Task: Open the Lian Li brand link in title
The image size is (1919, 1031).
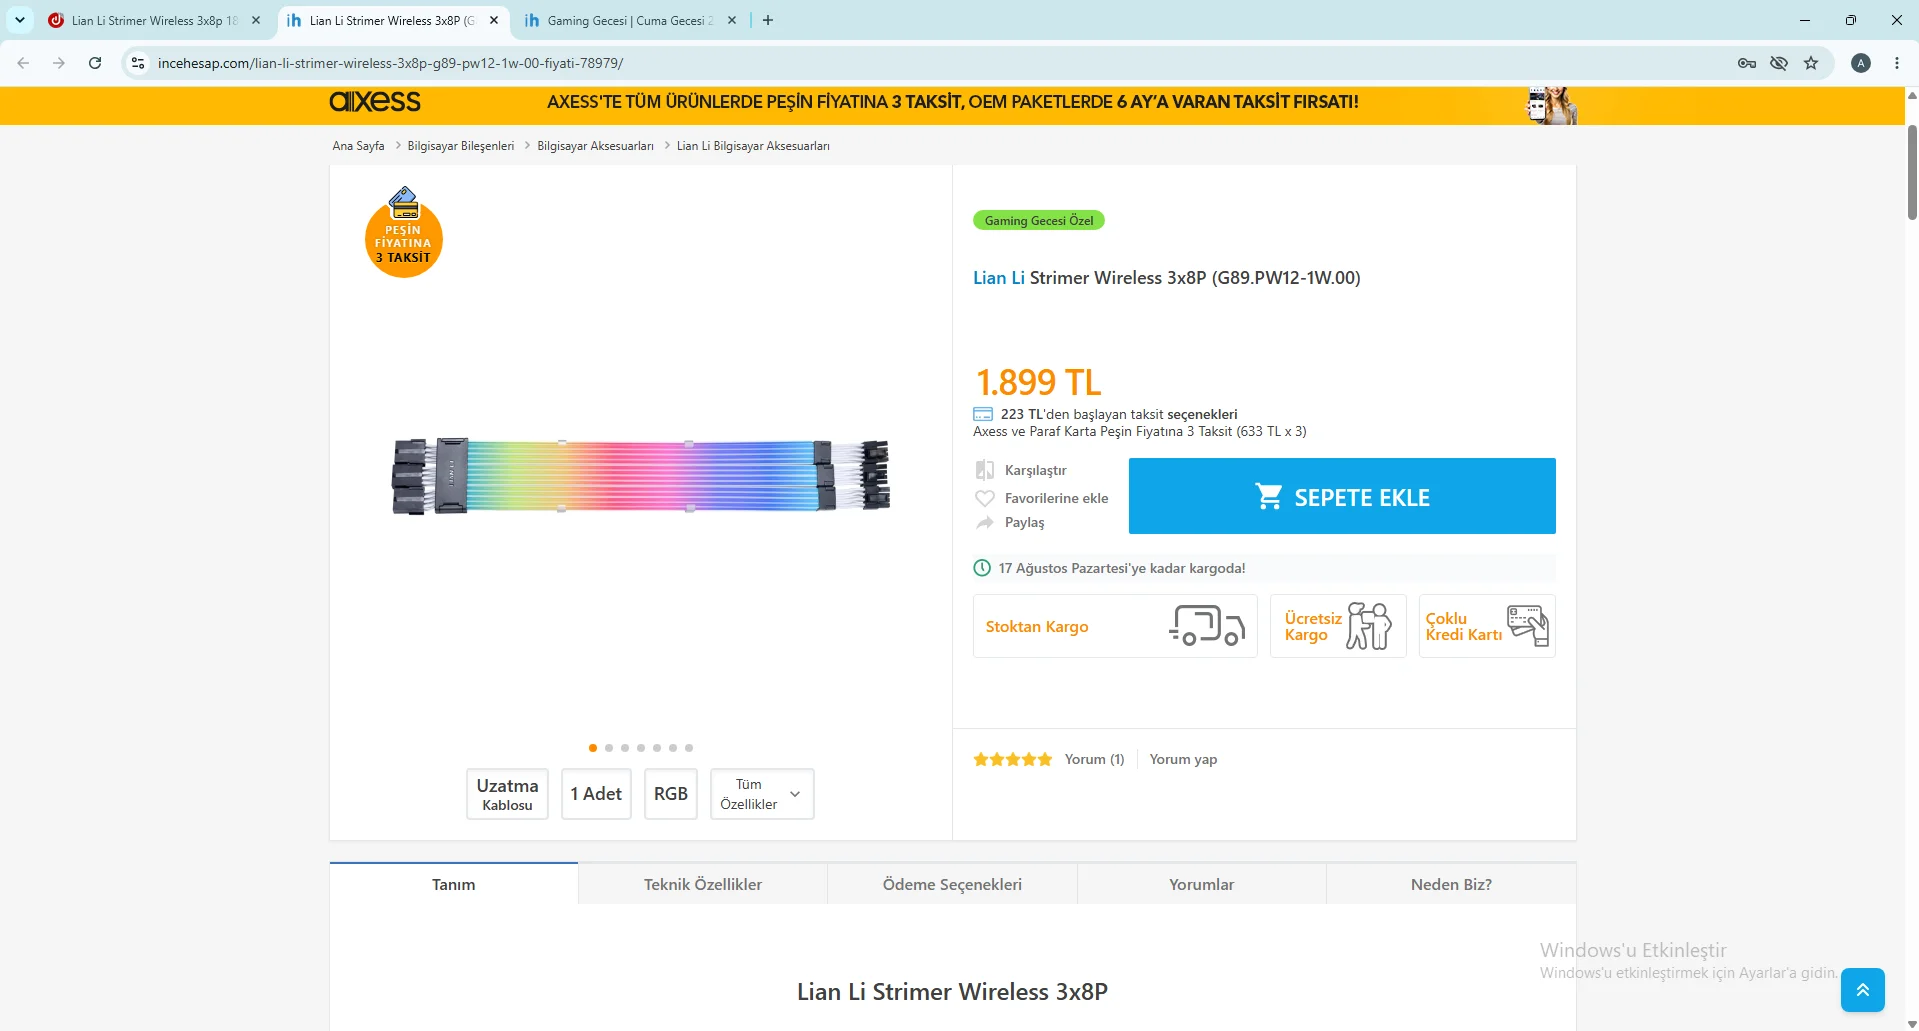Action: (x=999, y=278)
